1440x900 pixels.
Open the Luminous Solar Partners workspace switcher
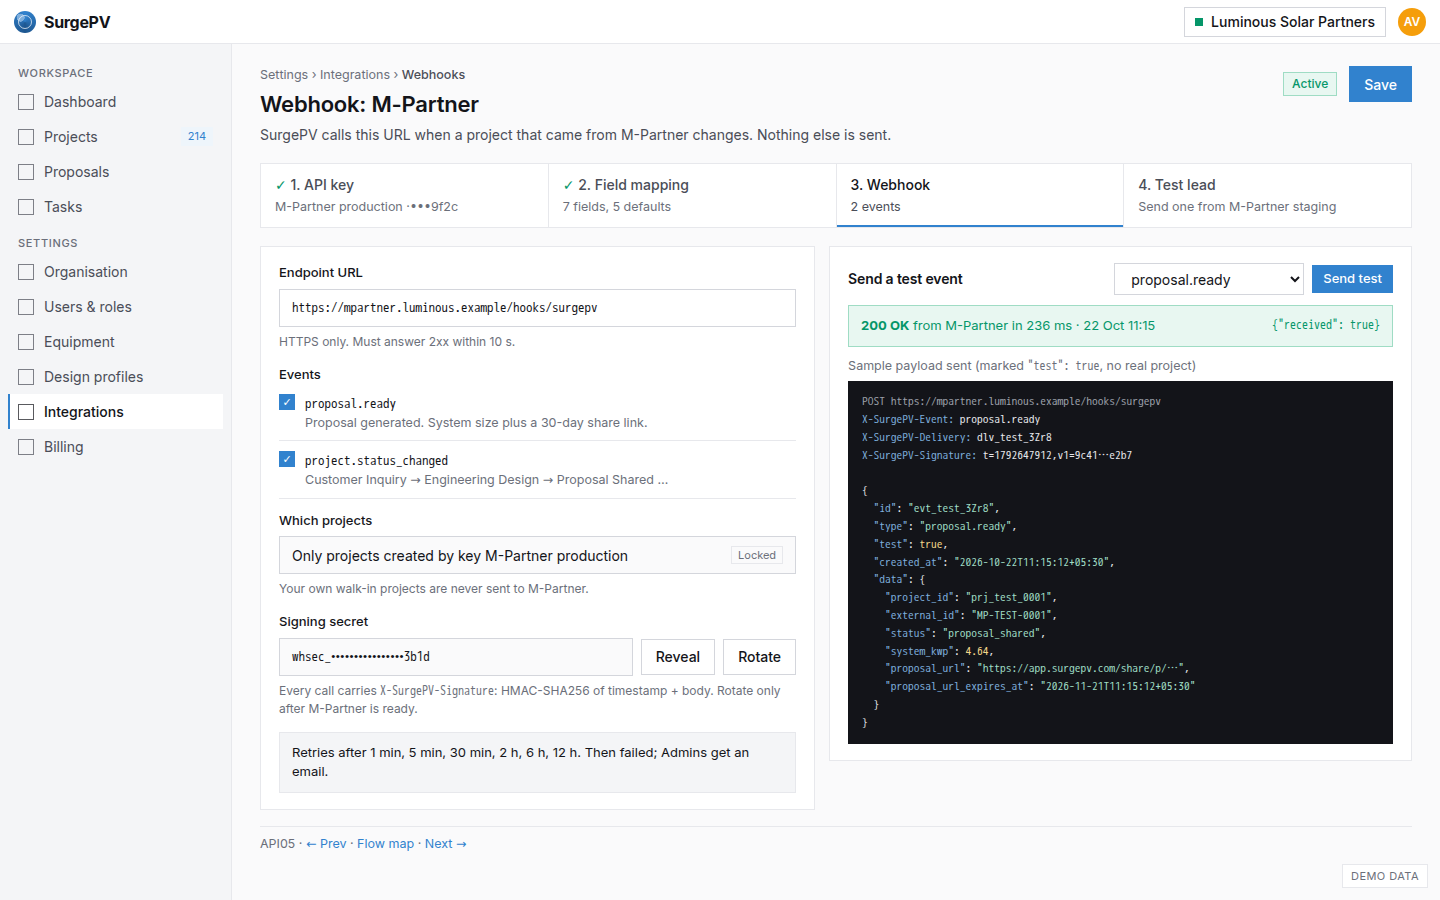pyautogui.click(x=1285, y=22)
